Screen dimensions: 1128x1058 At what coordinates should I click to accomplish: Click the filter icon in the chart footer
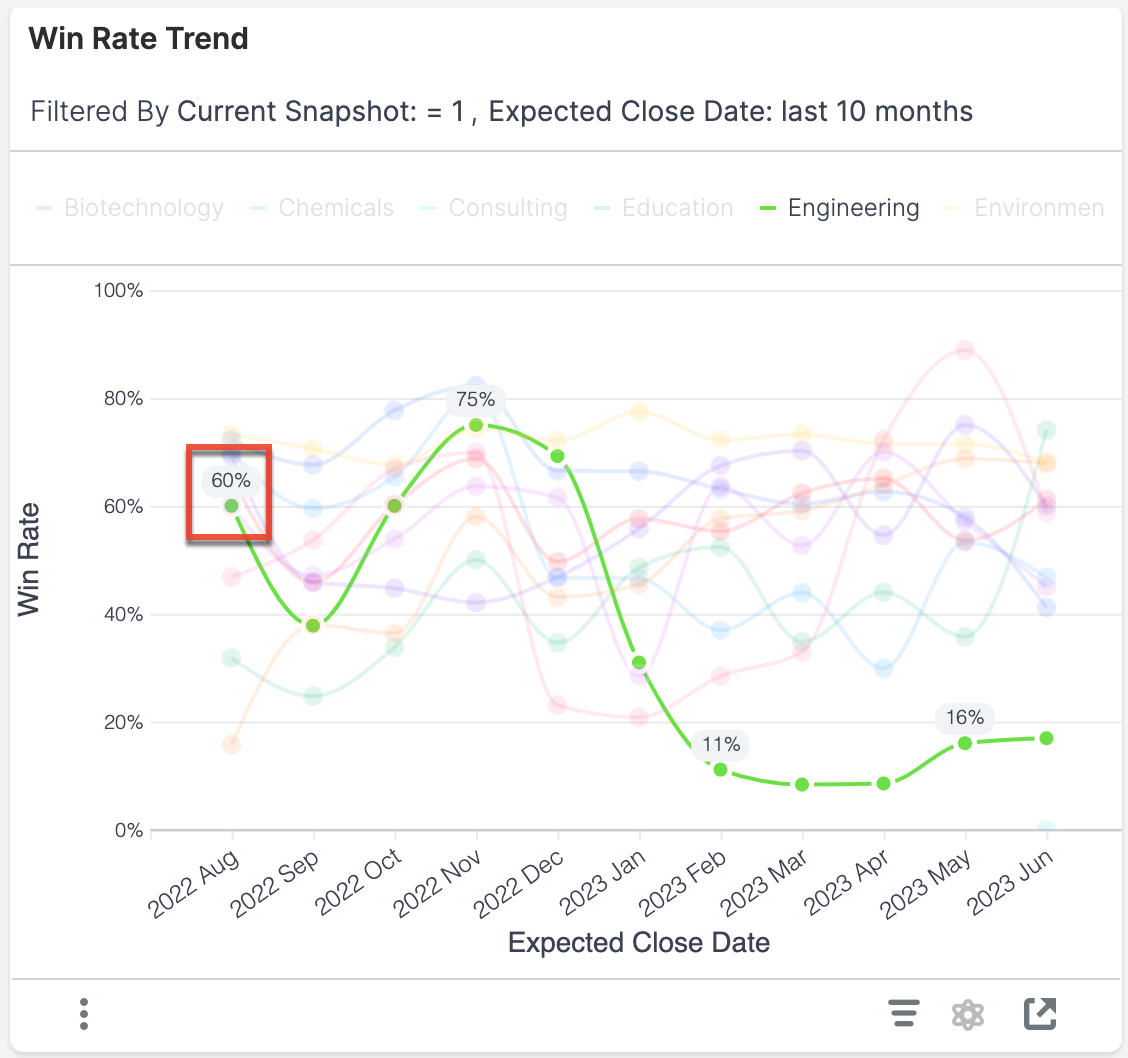904,1013
